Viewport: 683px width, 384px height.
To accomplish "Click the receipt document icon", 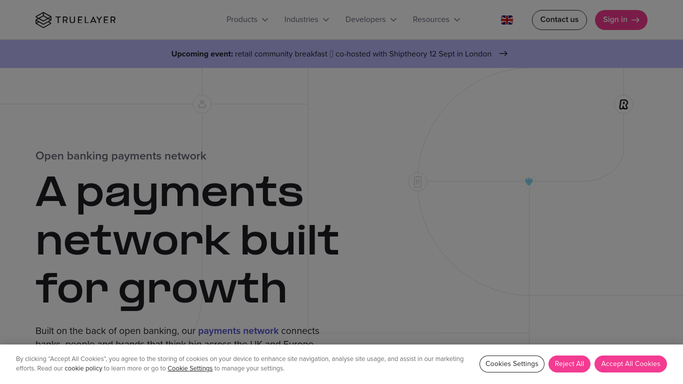I will point(417,182).
